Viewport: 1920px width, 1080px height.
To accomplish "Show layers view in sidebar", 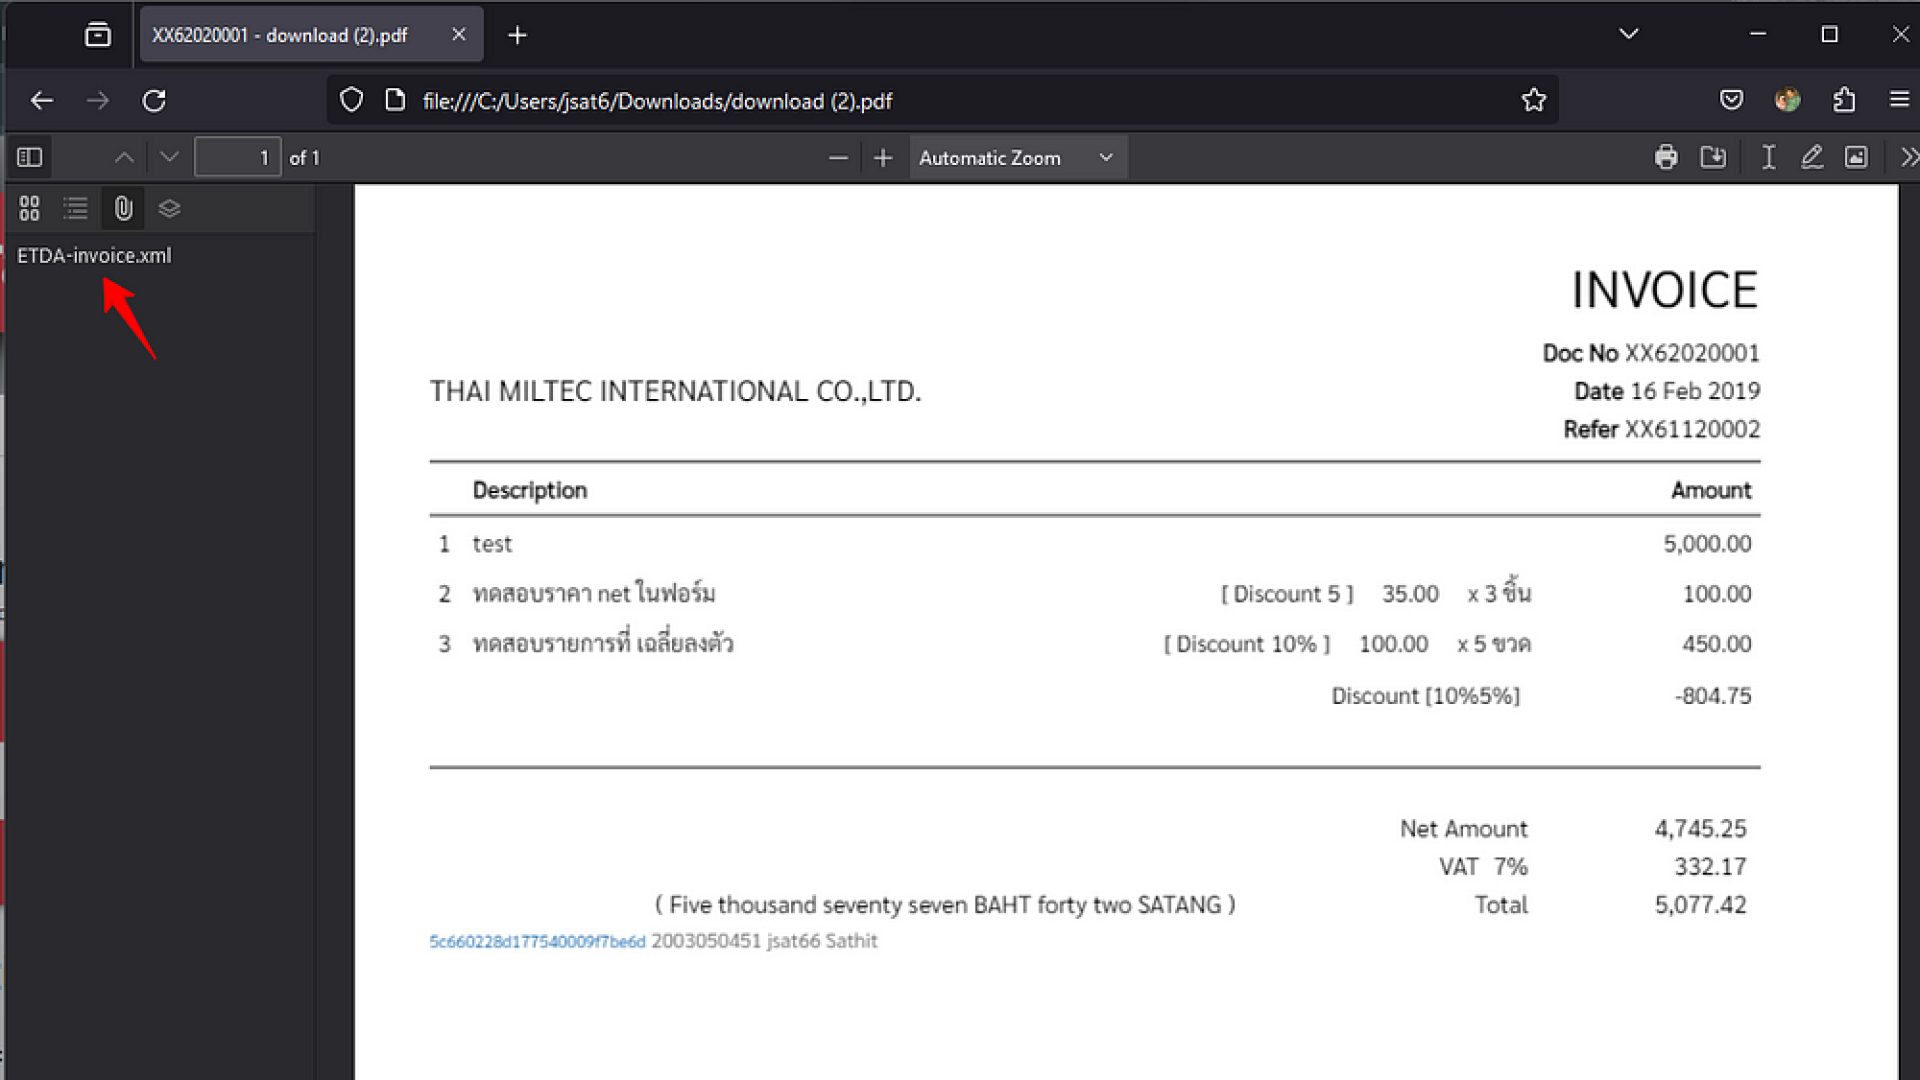I will click(169, 208).
